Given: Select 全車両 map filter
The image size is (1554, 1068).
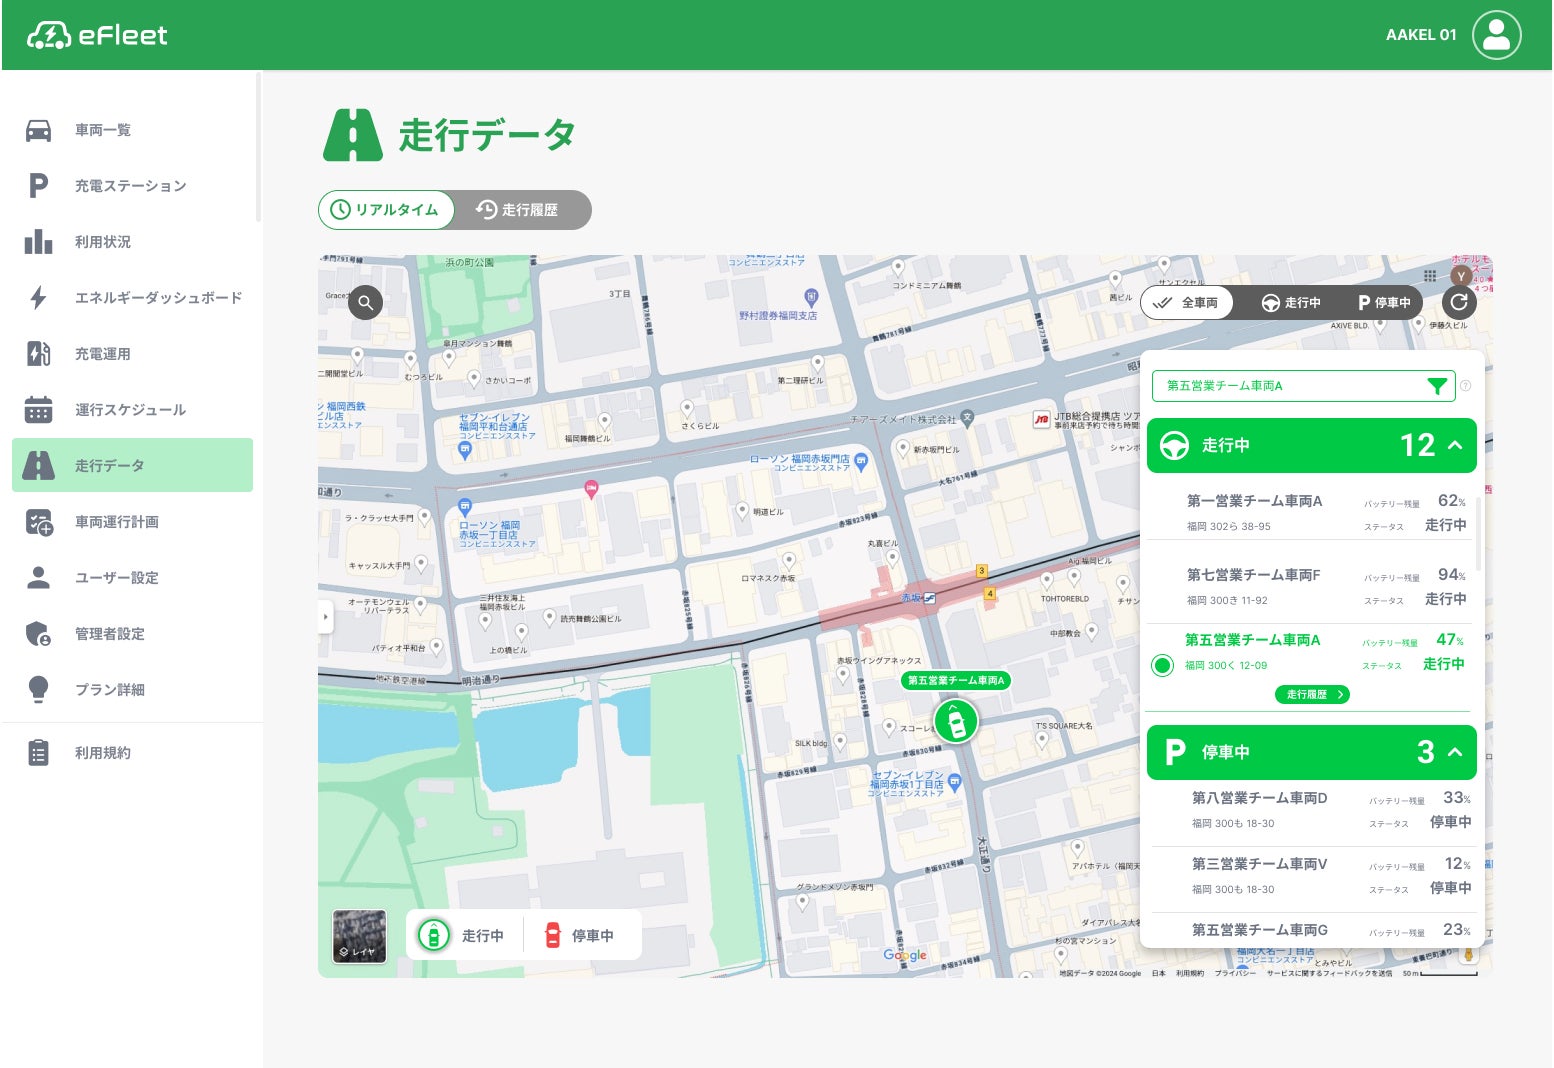Looking at the screenshot, I should coord(1186,302).
